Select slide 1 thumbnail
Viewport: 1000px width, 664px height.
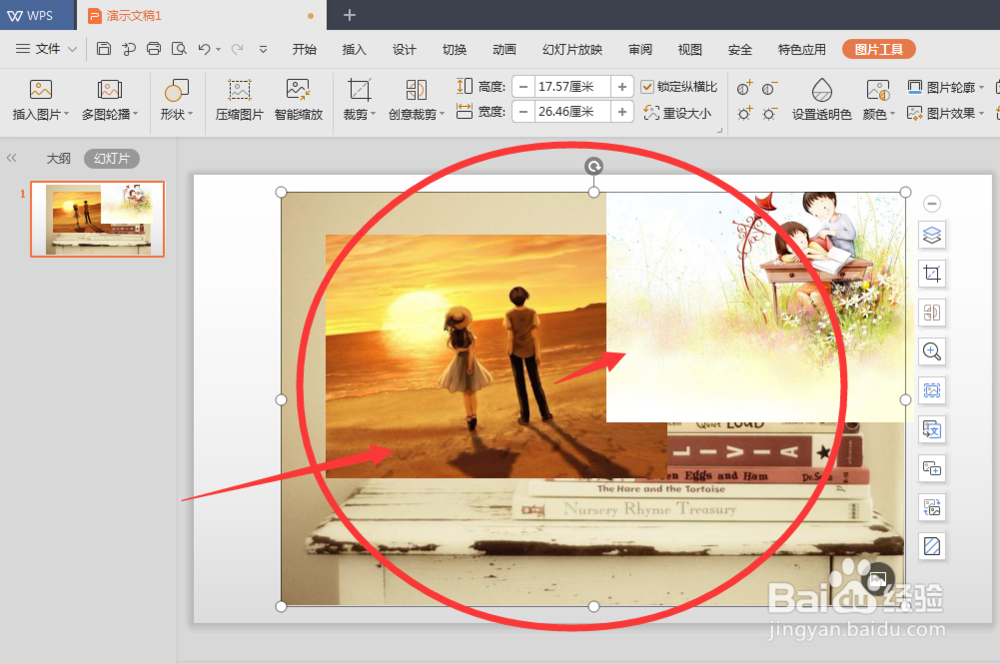click(98, 219)
